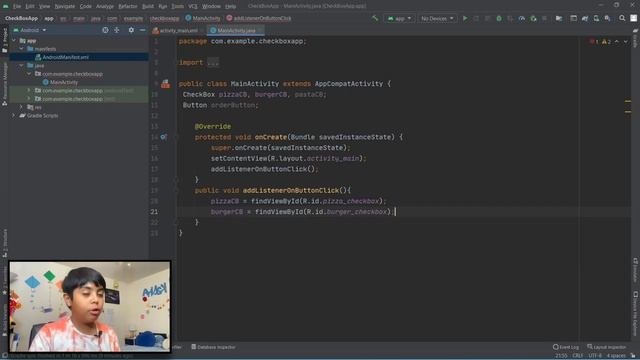Click the Make Project hammer icon

(375, 18)
